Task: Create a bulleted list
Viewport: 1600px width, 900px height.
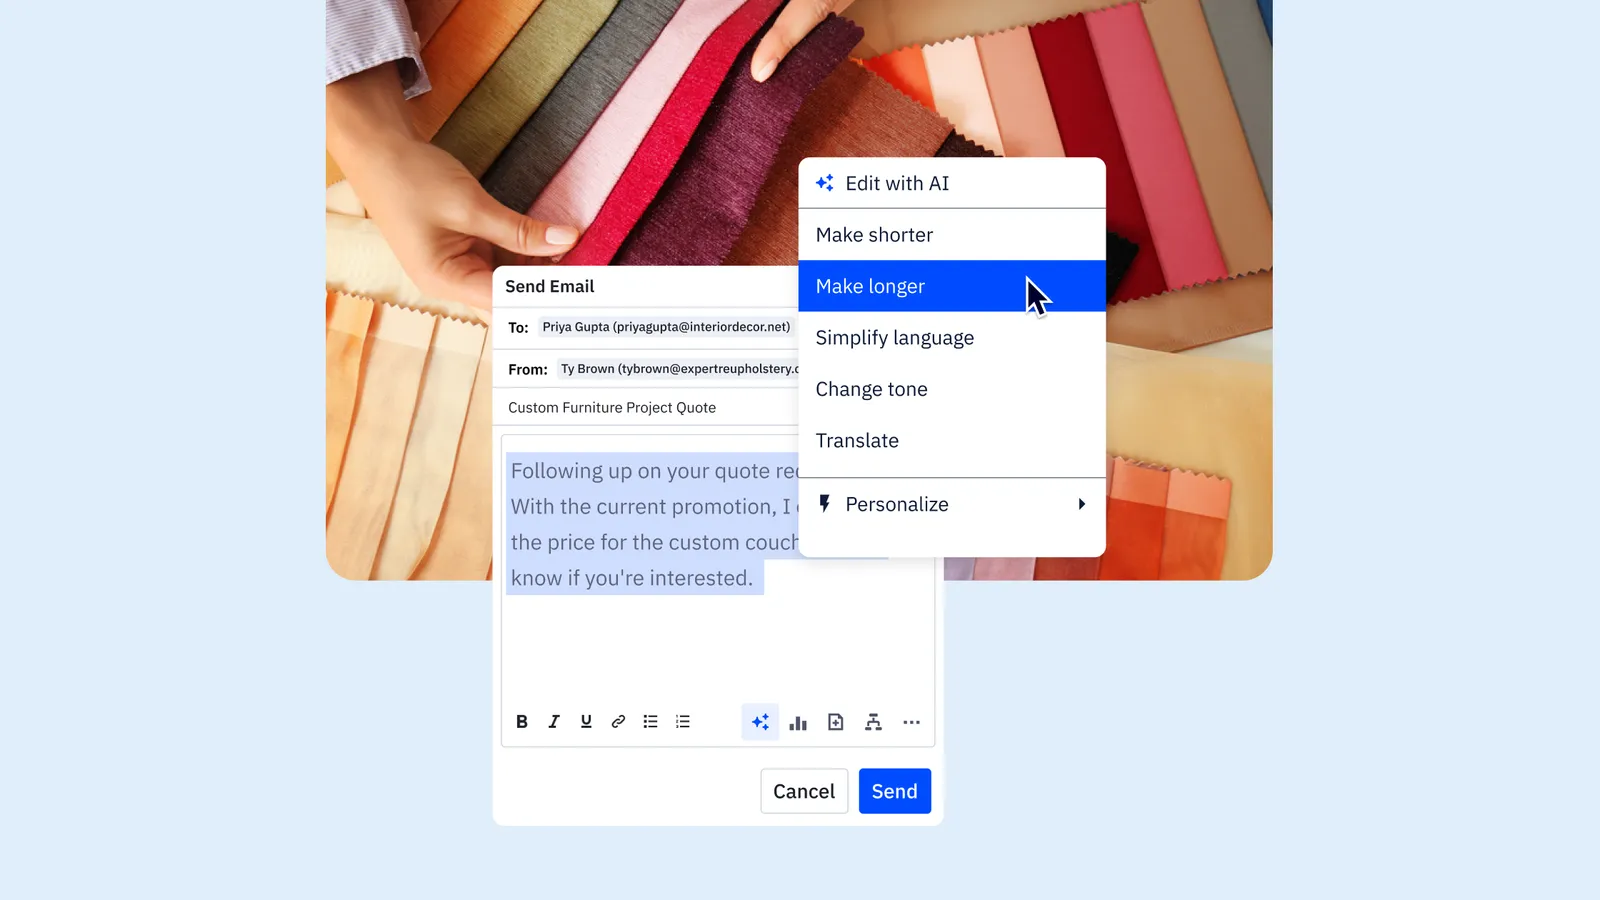Action: (x=649, y=721)
